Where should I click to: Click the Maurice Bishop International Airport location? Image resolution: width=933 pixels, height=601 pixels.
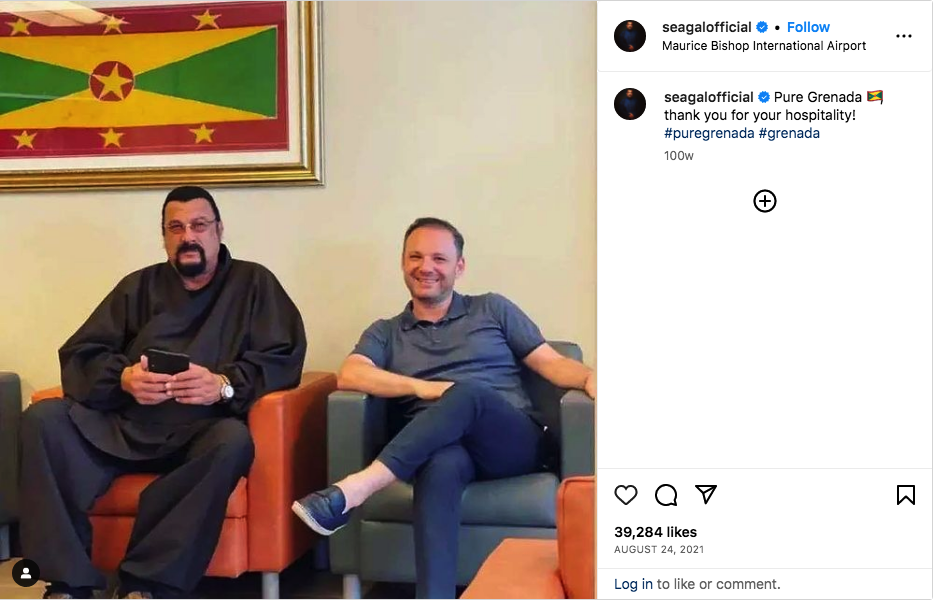point(764,46)
